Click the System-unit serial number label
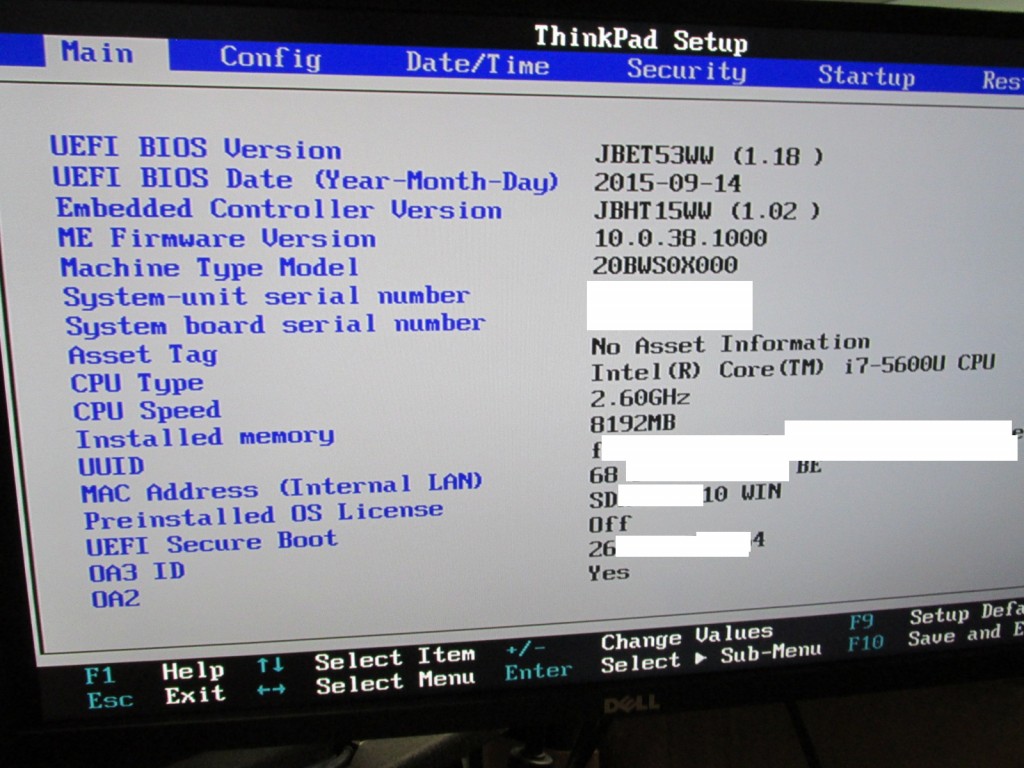The image size is (1024, 768). point(266,296)
